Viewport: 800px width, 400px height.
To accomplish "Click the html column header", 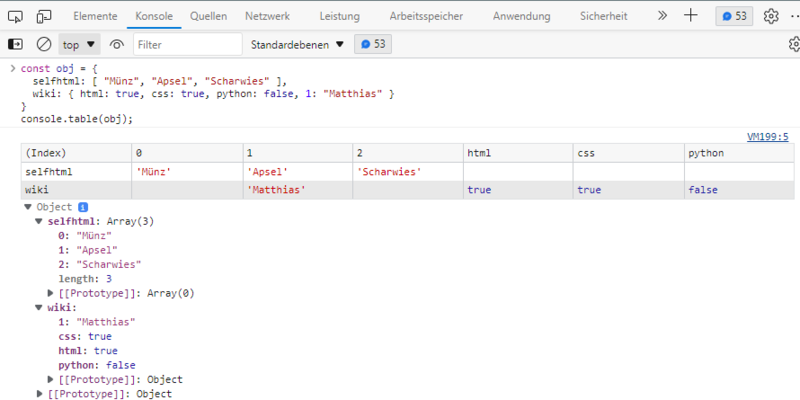I will [x=518, y=153].
